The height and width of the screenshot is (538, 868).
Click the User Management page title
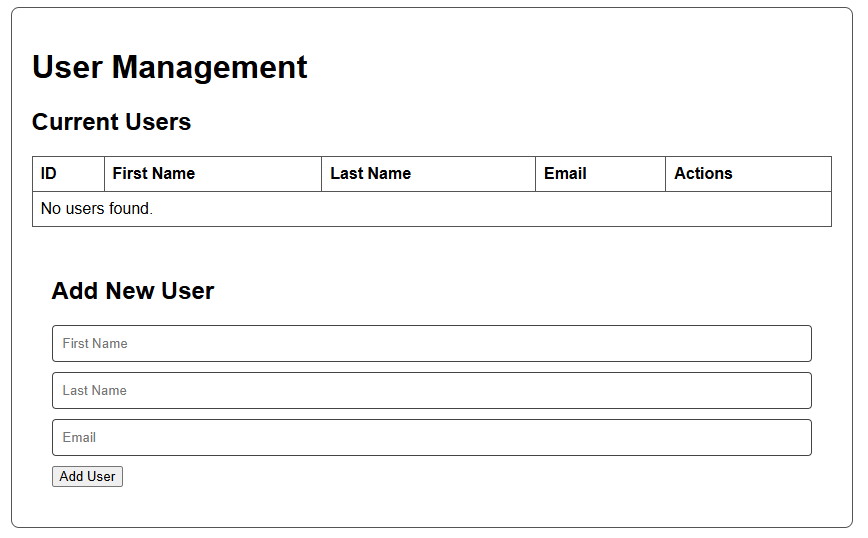170,67
